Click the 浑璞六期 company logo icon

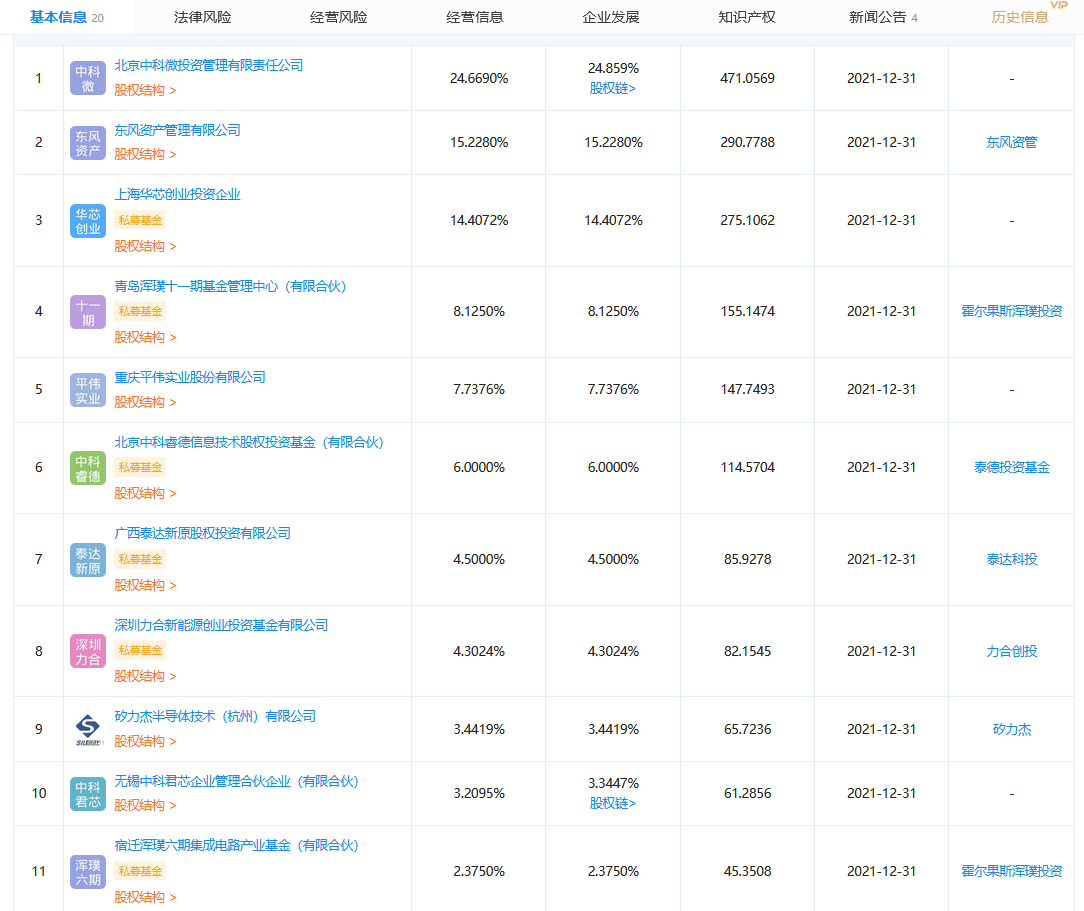(x=88, y=872)
